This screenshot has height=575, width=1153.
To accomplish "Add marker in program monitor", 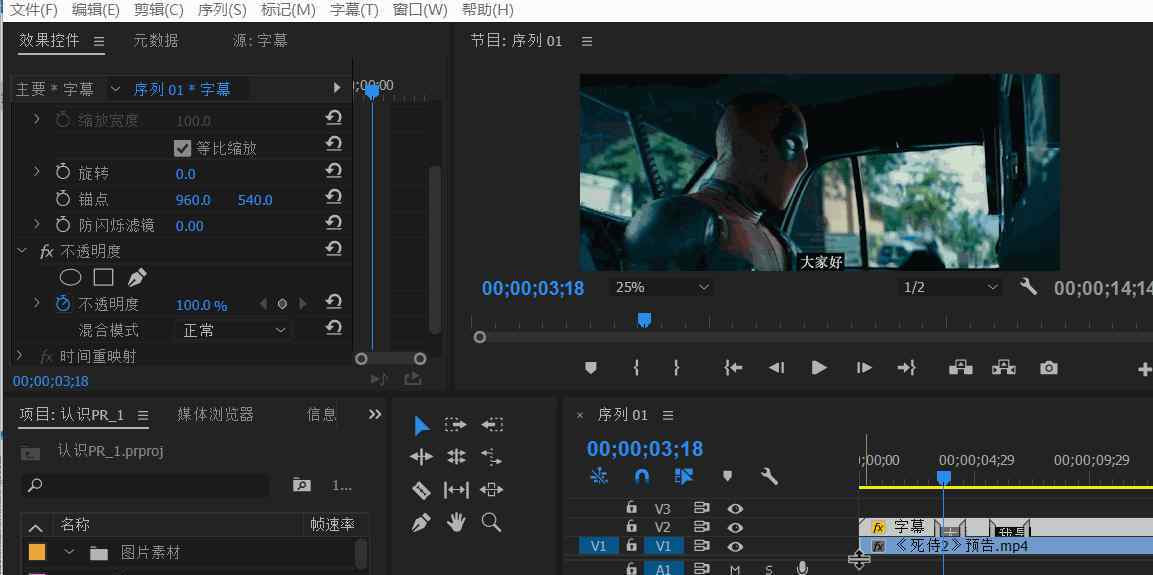I will tap(590, 368).
